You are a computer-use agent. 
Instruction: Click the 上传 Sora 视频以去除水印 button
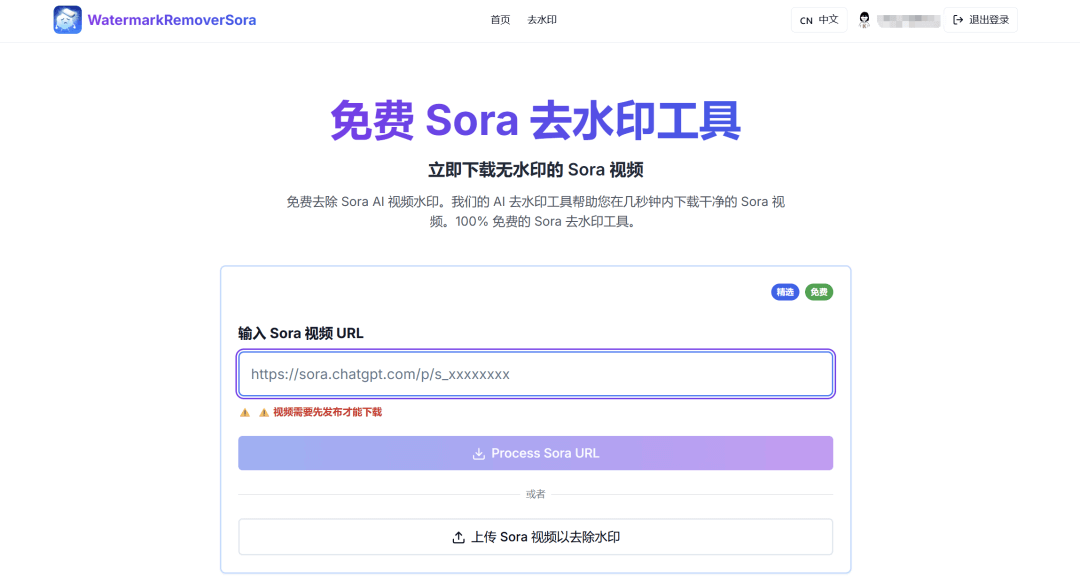pyautogui.click(x=535, y=536)
